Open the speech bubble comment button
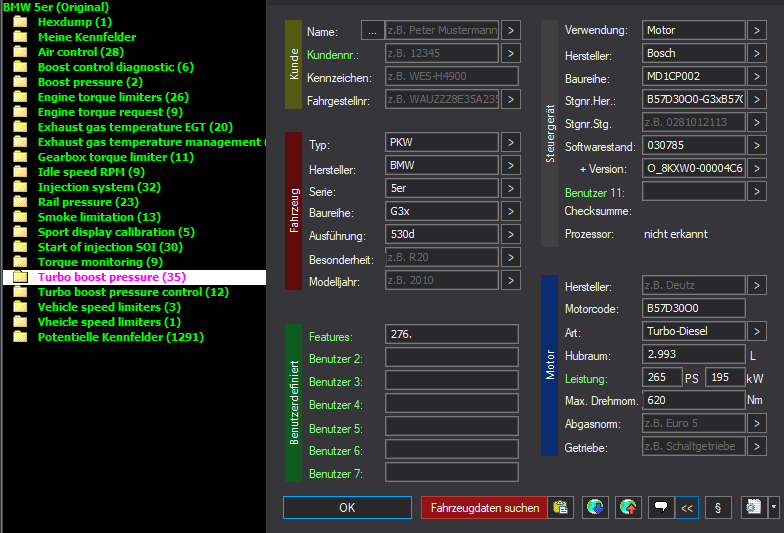Screen dimensions: 784x533 click(661, 508)
